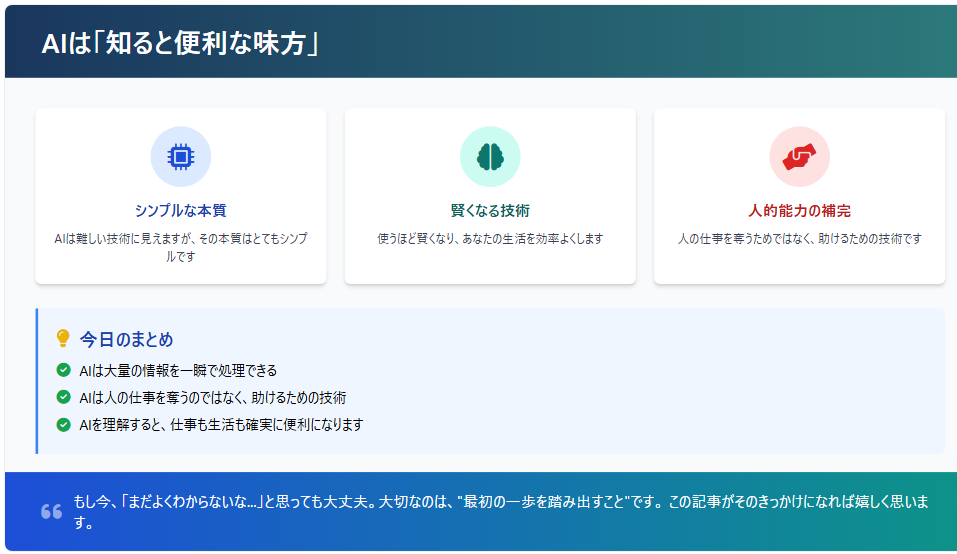Click the description under 賢くなる技術
This screenshot has height=554, width=957.
(489, 239)
